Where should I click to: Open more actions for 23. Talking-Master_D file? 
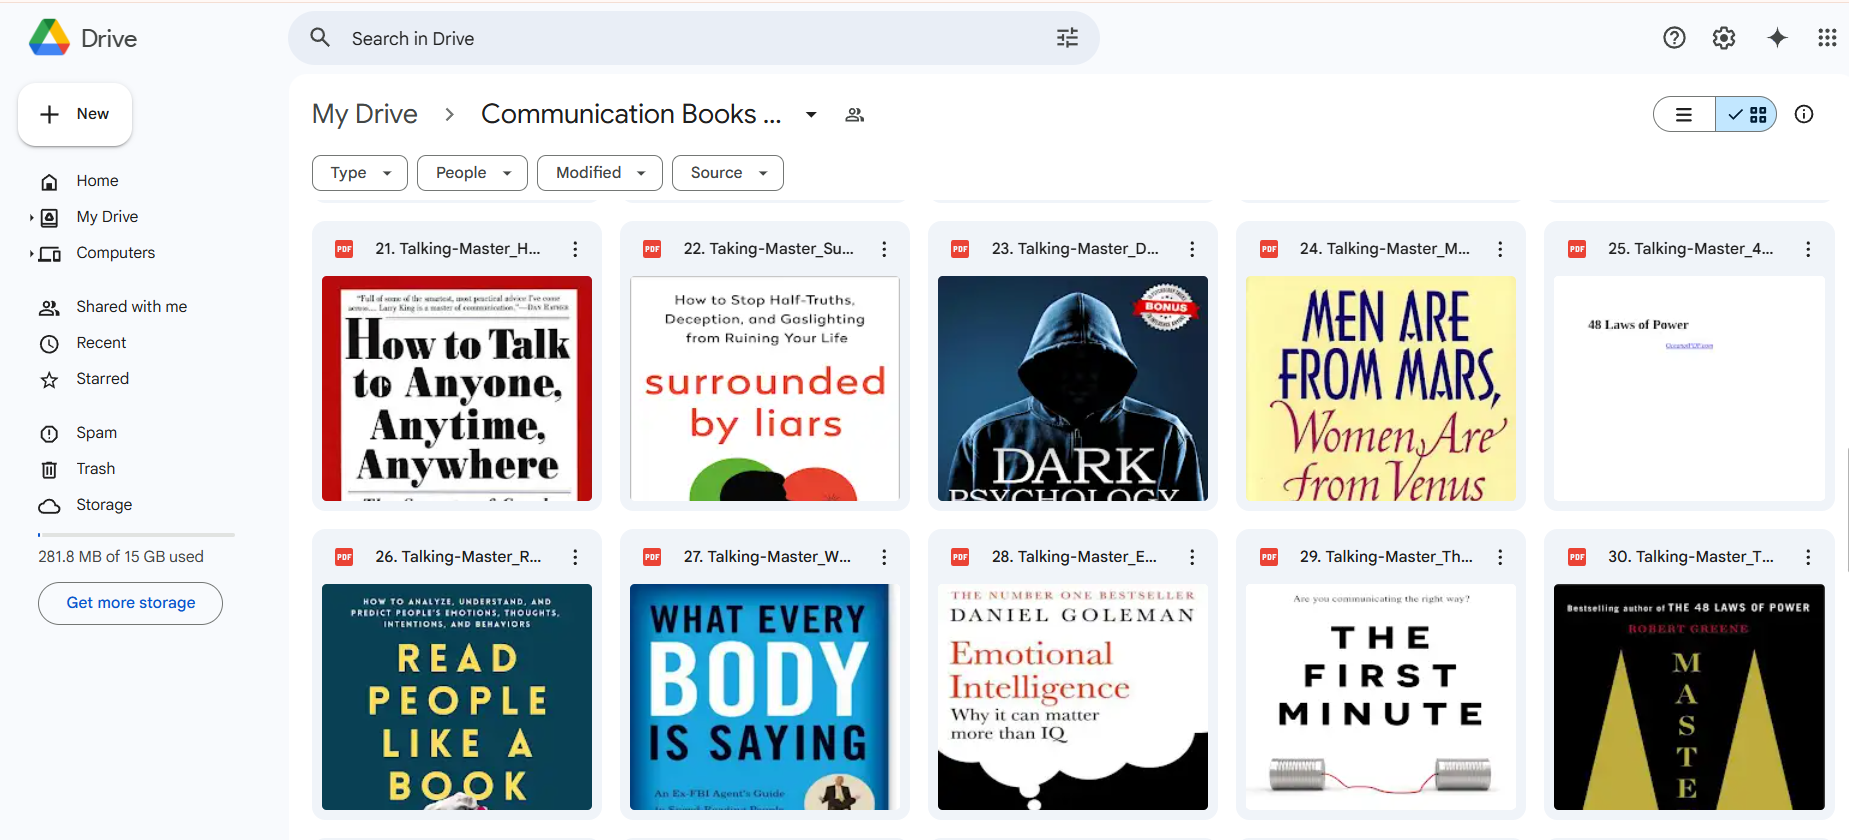(x=1192, y=249)
